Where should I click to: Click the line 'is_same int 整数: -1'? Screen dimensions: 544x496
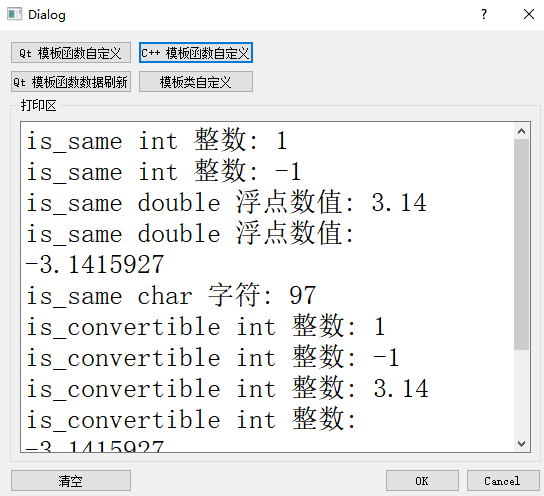click(164, 172)
